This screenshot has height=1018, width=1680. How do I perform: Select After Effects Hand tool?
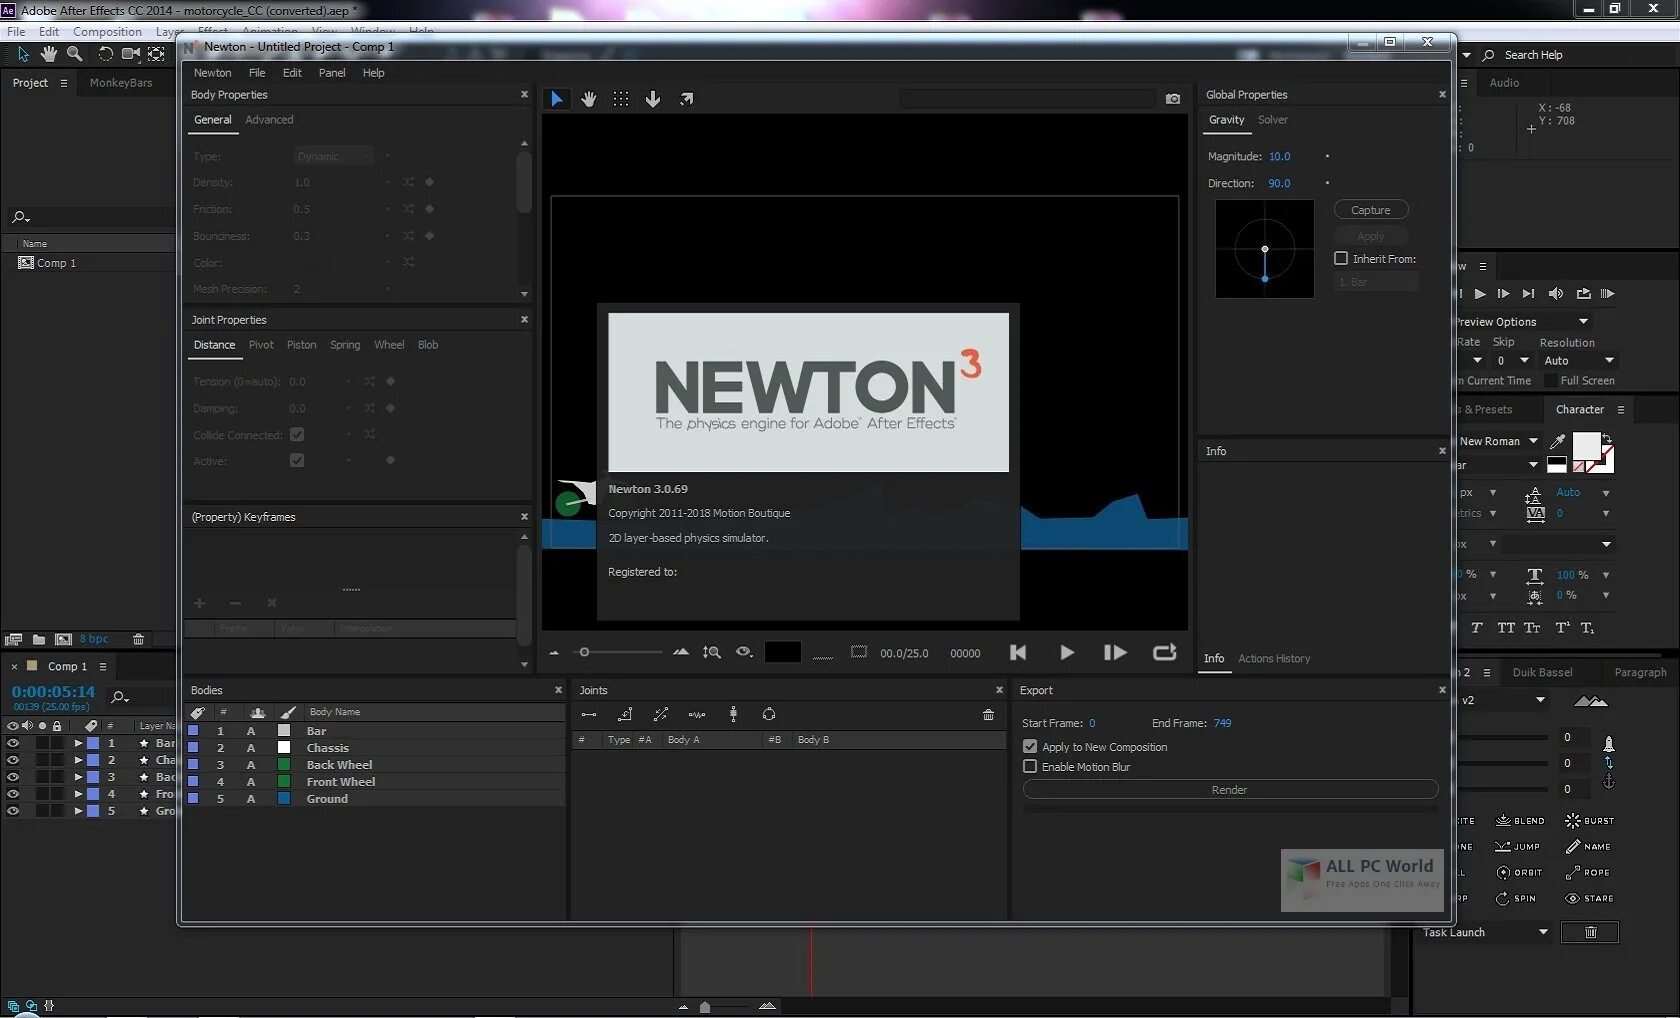point(48,54)
